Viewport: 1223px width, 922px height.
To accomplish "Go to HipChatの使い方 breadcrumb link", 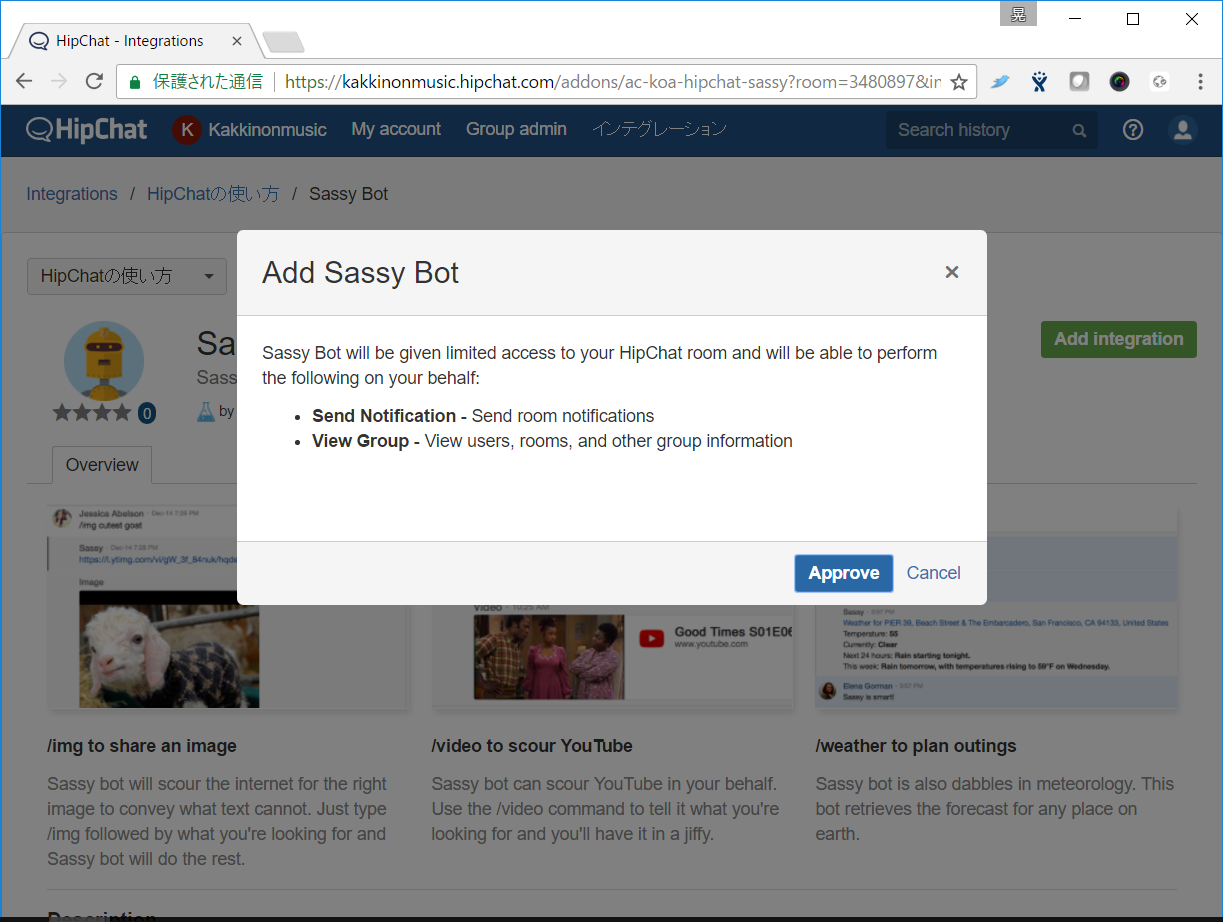I will coord(213,194).
